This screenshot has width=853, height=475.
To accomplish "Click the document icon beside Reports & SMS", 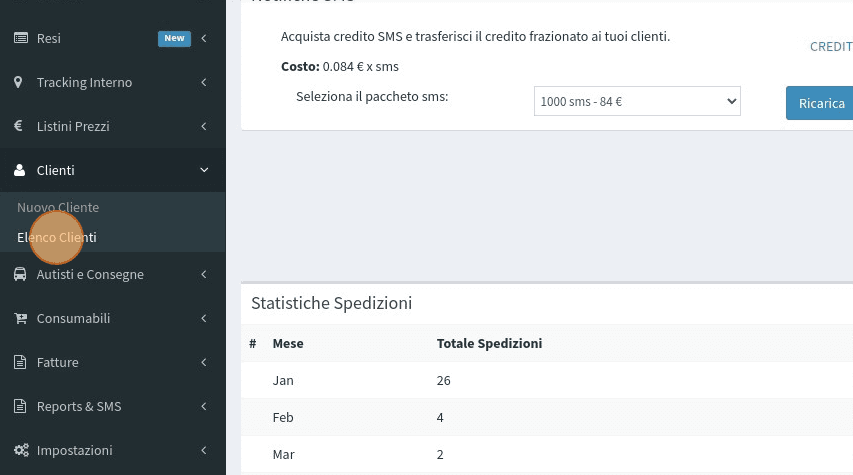I will pyautogui.click(x=20, y=406).
